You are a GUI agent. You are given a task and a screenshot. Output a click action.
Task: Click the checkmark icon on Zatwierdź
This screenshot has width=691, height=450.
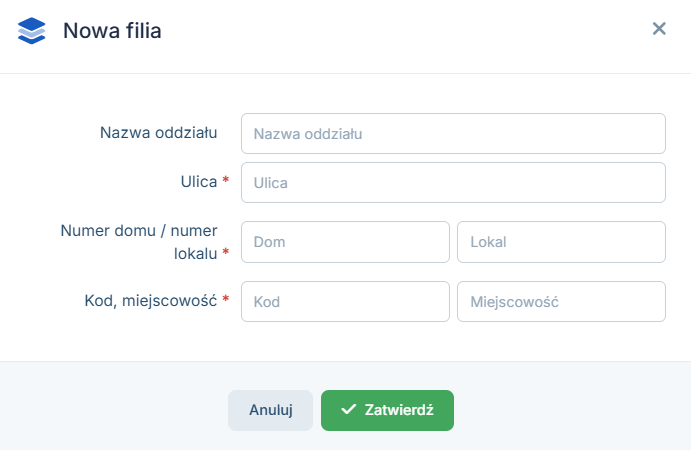tap(349, 410)
